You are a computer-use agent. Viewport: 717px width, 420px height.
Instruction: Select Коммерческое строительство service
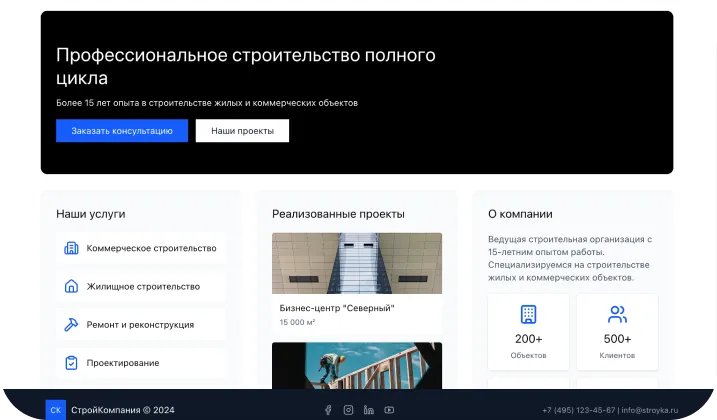[x=151, y=248]
